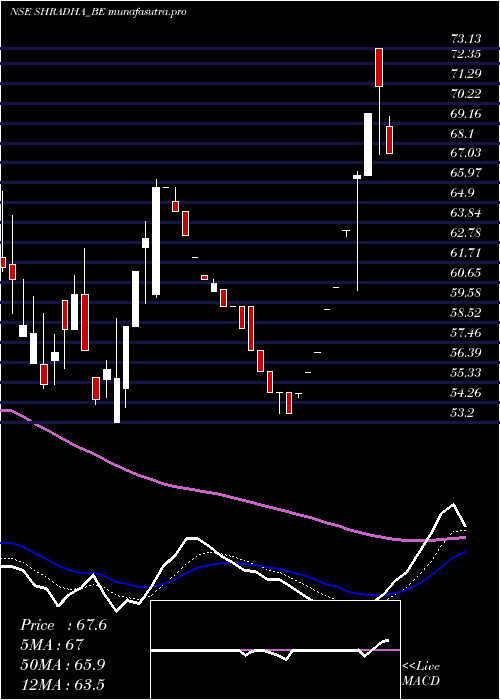Click the MACD inset chart panel

275,650
